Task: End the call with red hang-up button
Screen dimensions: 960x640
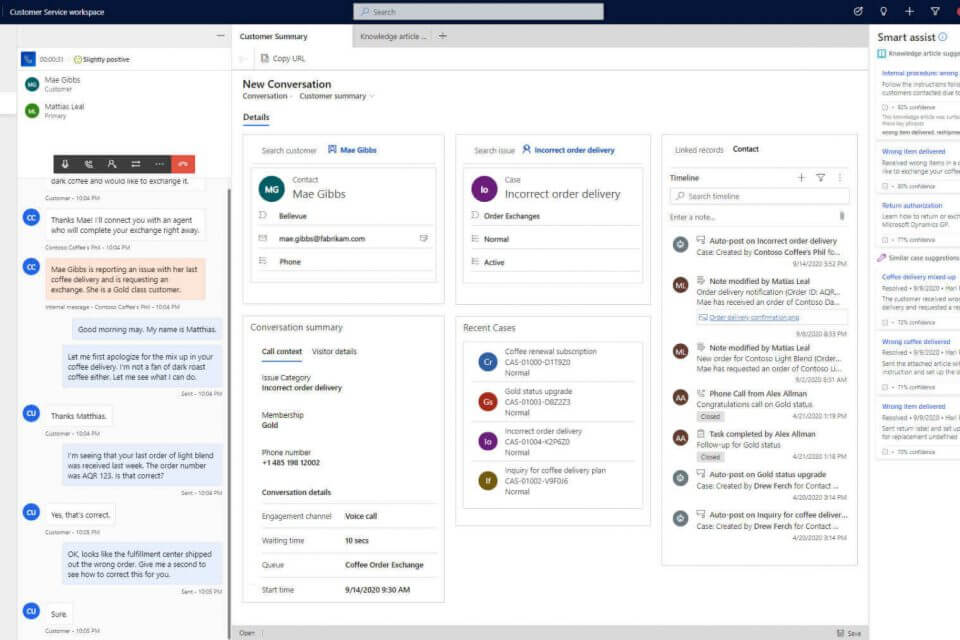Action: [x=183, y=164]
